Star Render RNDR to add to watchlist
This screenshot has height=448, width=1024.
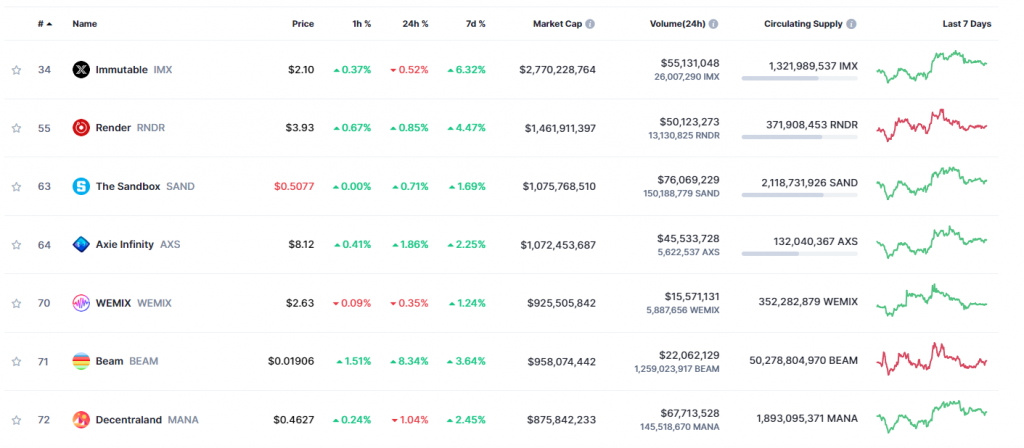point(16,128)
